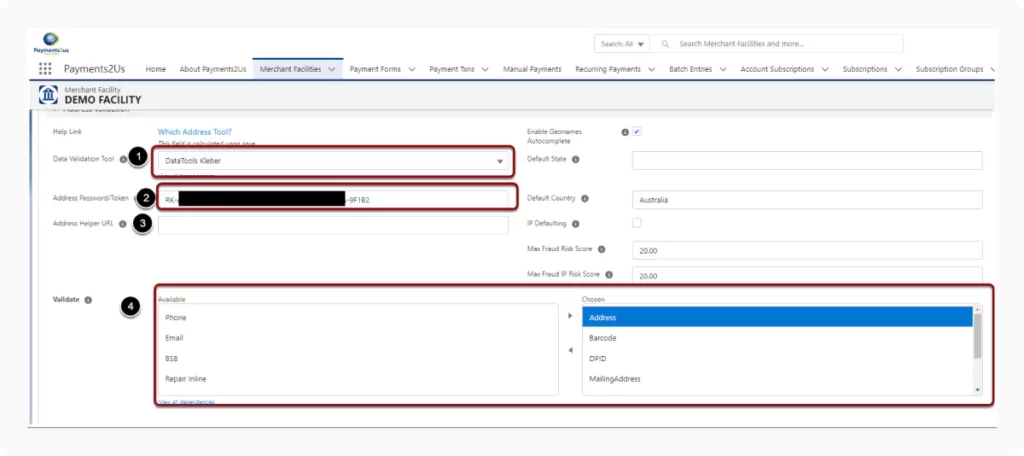Click the Merchant Facility bank icon
Viewport: 1024px width, 456px height.
(x=48, y=95)
